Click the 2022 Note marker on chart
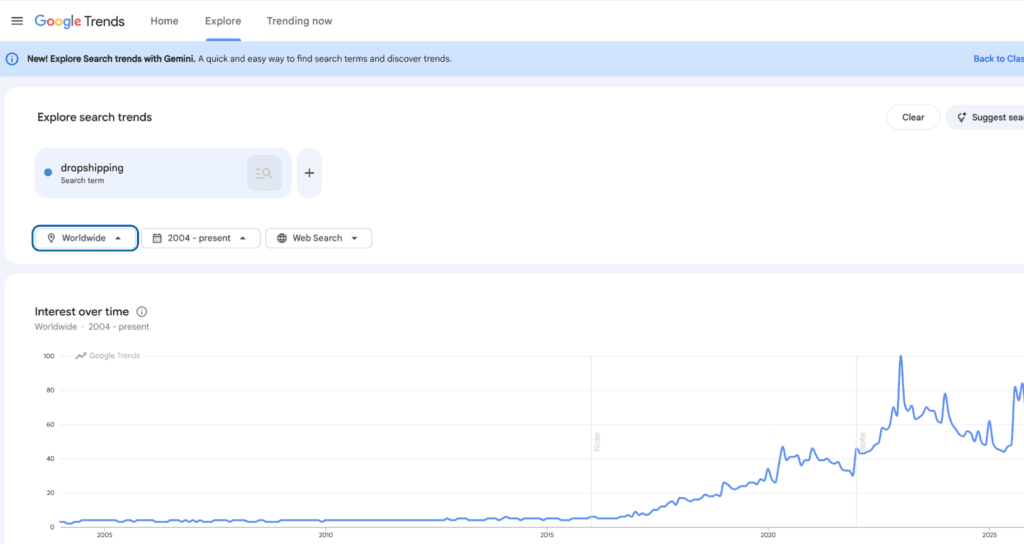Image resolution: width=1024 pixels, height=545 pixels. pyautogui.click(x=862, y=442)
